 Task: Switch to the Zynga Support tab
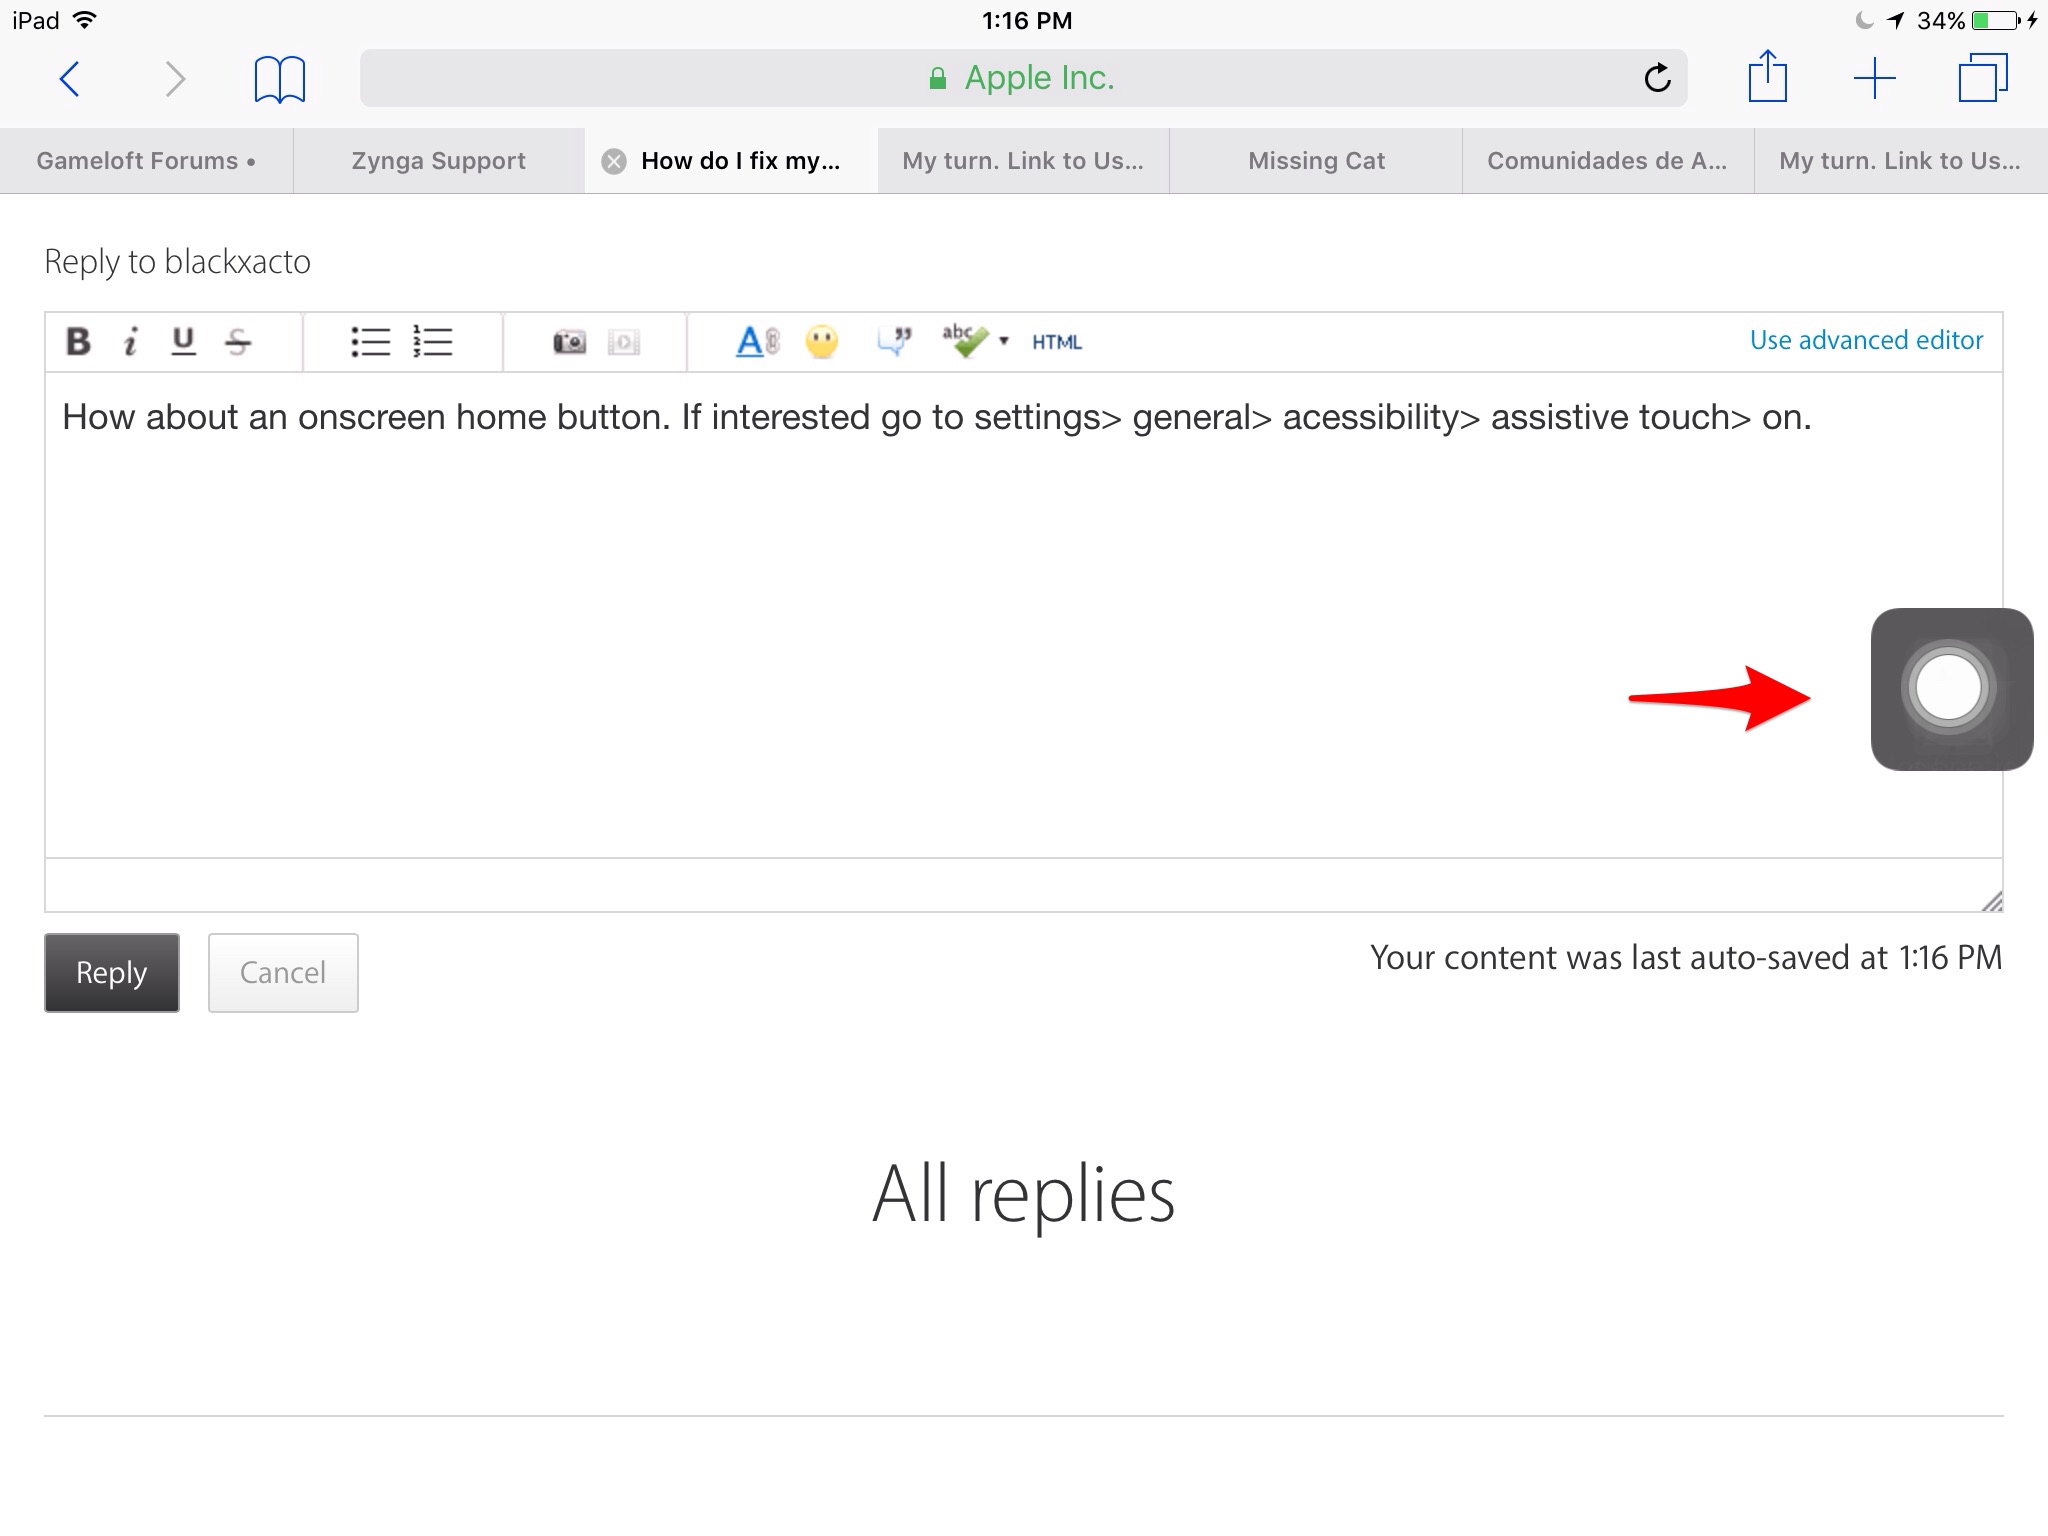pos(438,161)
